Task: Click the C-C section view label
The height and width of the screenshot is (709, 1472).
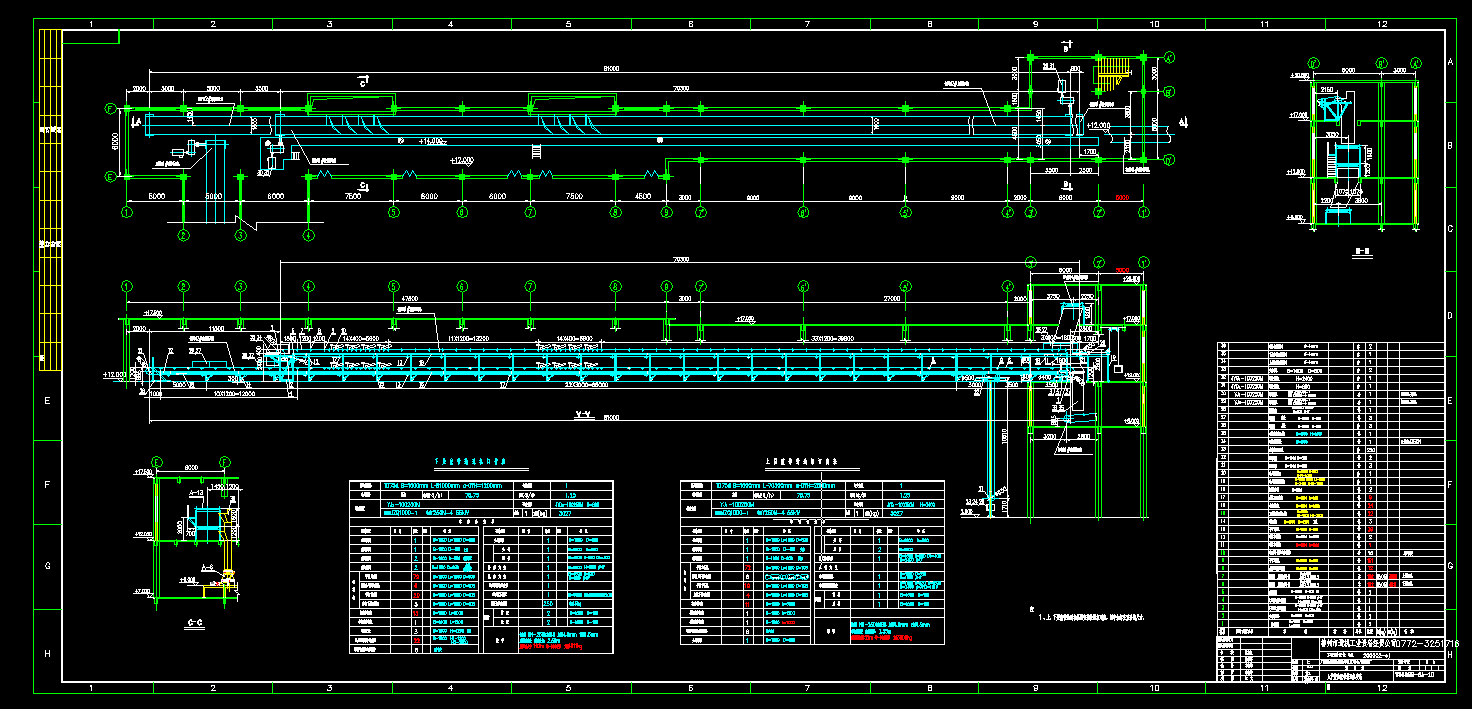Action: [195, 622]
